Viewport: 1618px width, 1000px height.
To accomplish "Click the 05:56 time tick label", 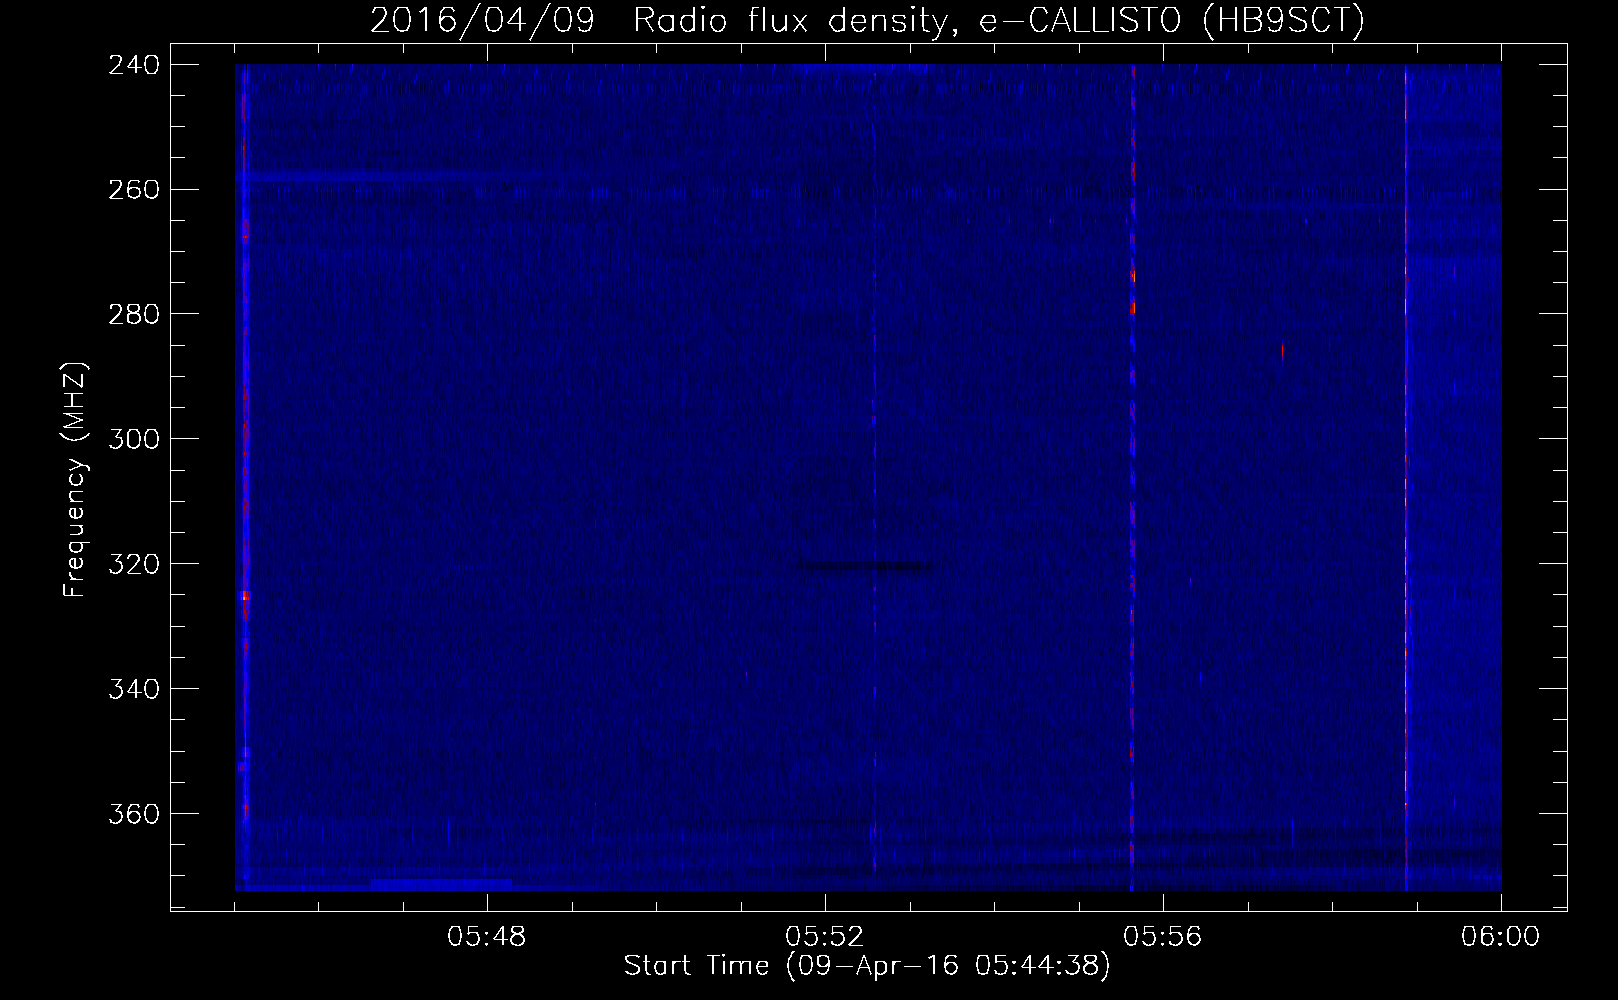I will [1163, 937].
